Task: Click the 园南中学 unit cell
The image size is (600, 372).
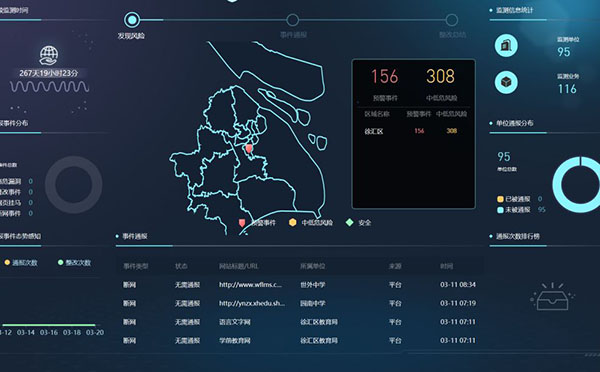Action: 313,303
